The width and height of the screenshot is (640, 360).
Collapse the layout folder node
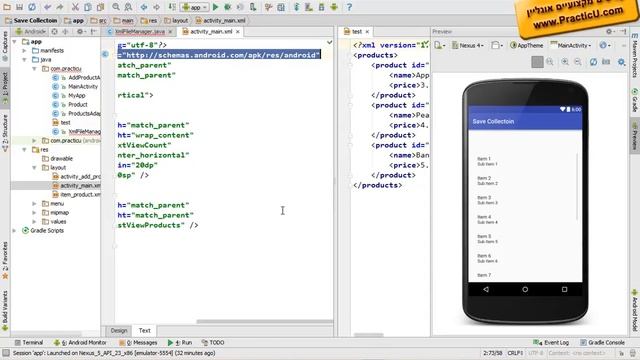pos(35,168)
